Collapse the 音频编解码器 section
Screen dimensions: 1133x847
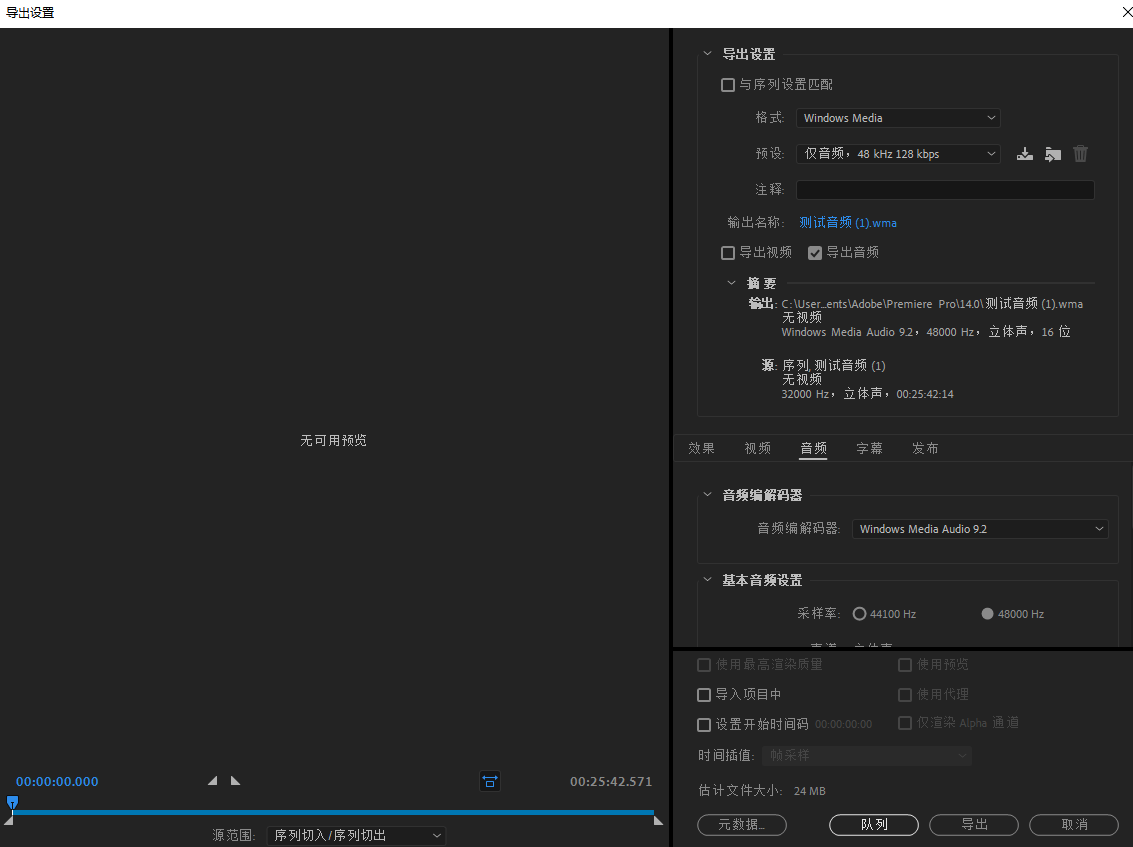(707, 494)
